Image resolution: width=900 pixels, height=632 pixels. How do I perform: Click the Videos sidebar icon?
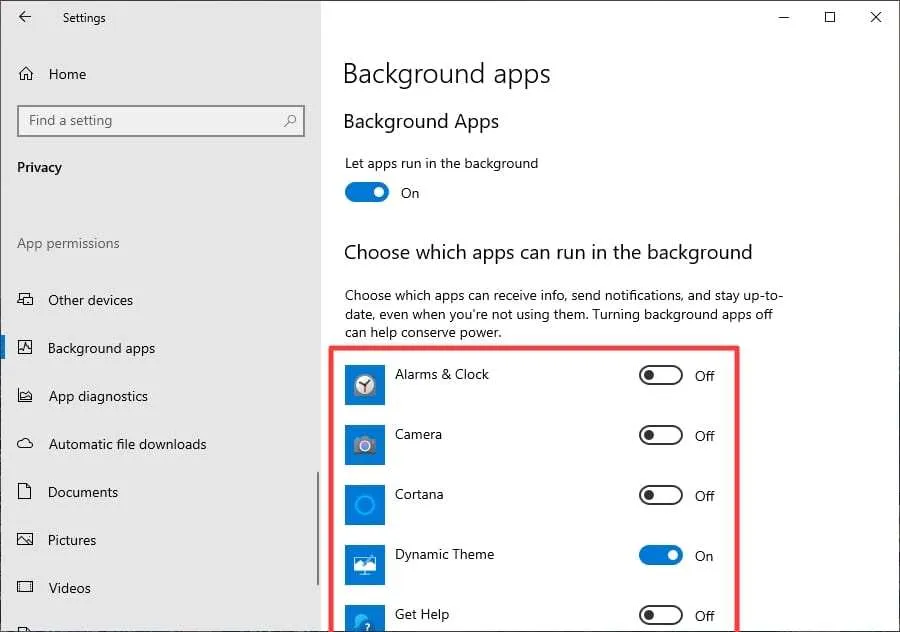coord(25,587)
